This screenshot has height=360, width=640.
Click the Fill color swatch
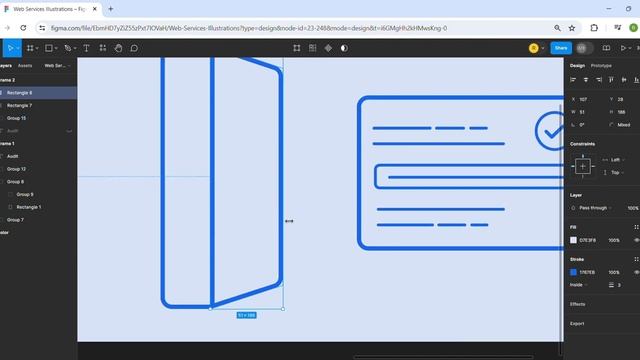tap(573, 240)
